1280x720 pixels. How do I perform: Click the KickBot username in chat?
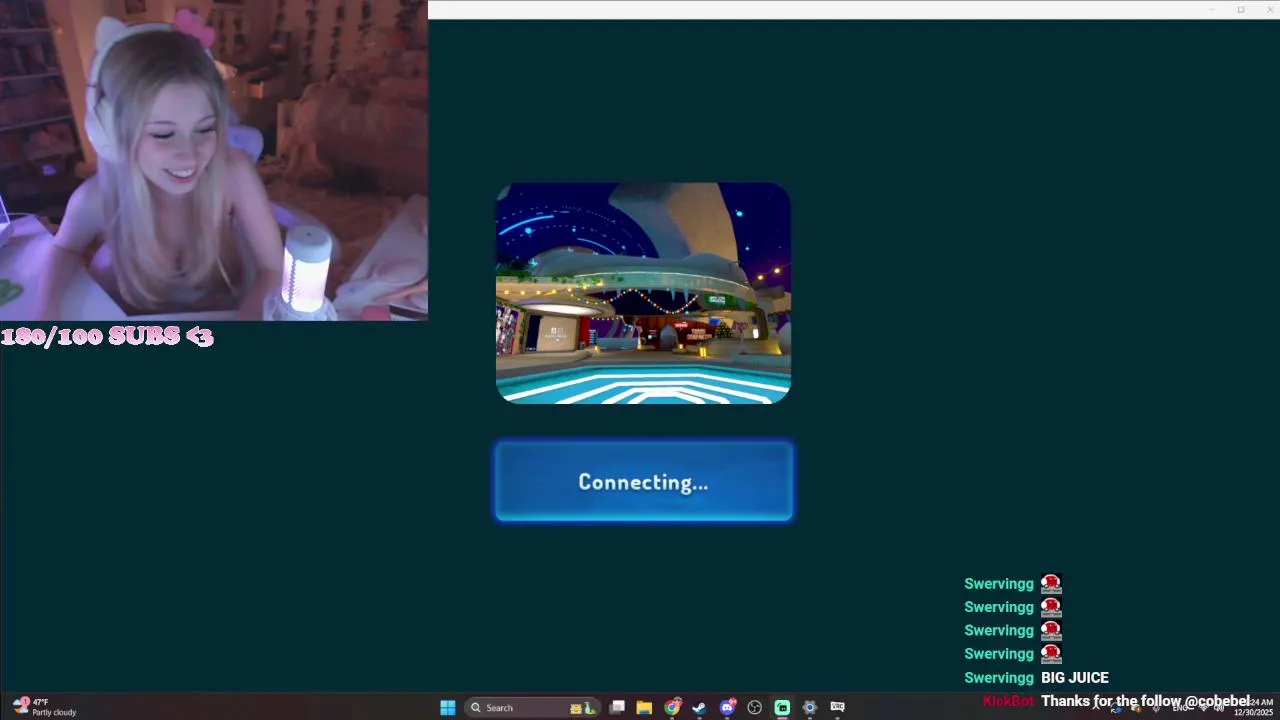click(x=1008, y=701)
